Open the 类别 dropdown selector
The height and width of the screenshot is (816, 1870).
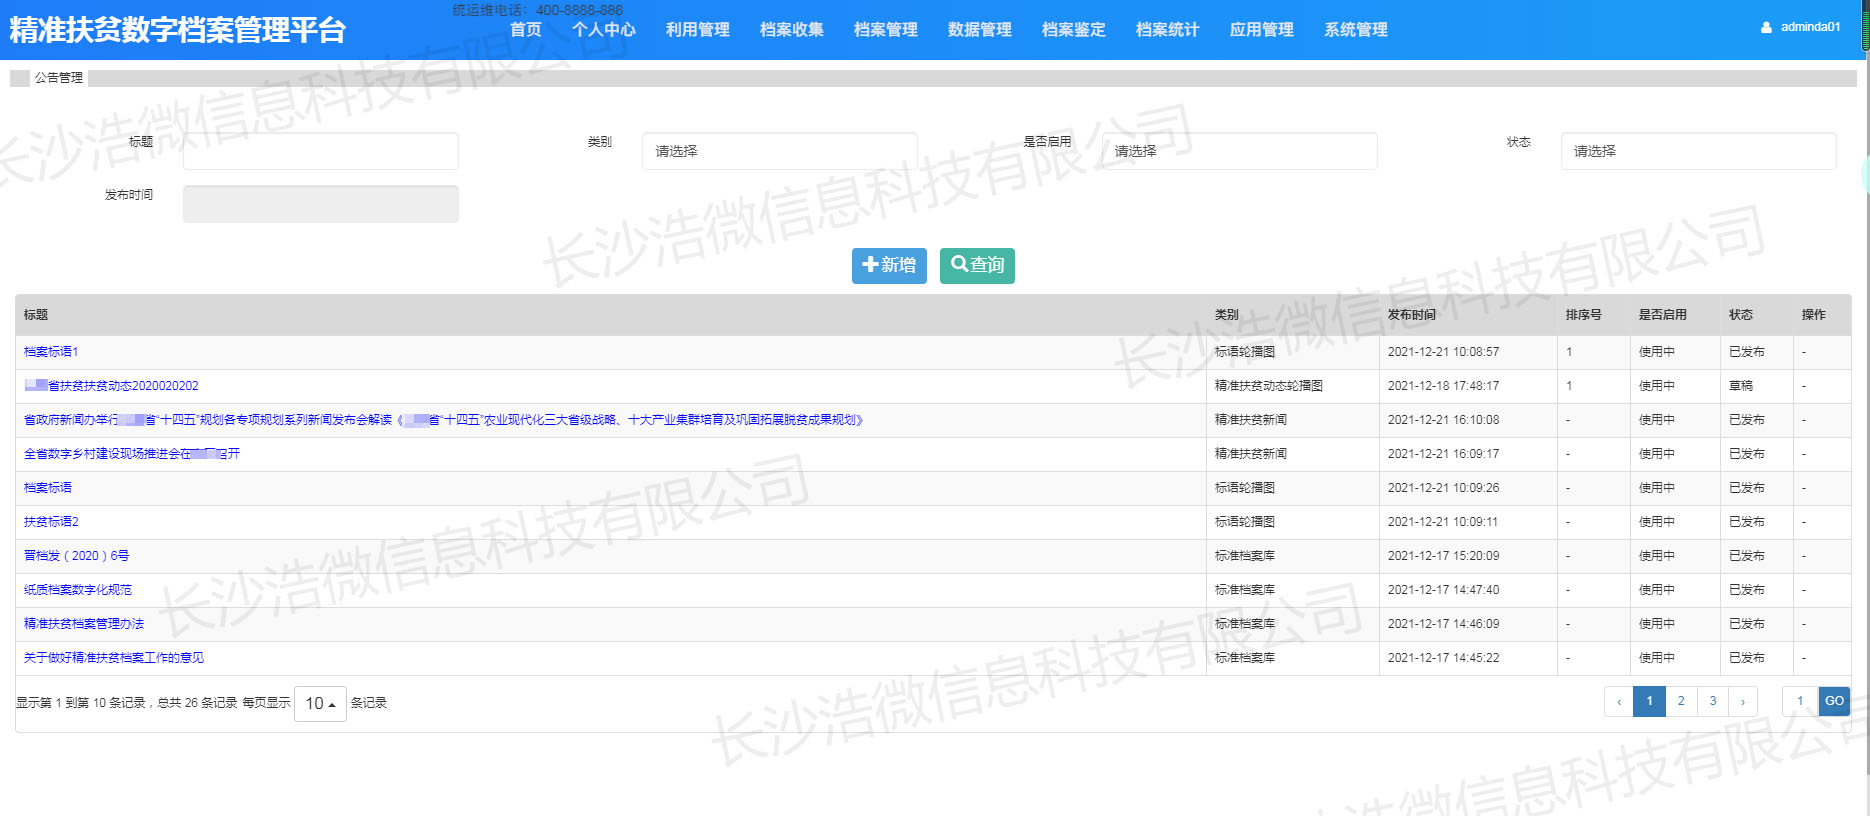(x=780, y=151)
